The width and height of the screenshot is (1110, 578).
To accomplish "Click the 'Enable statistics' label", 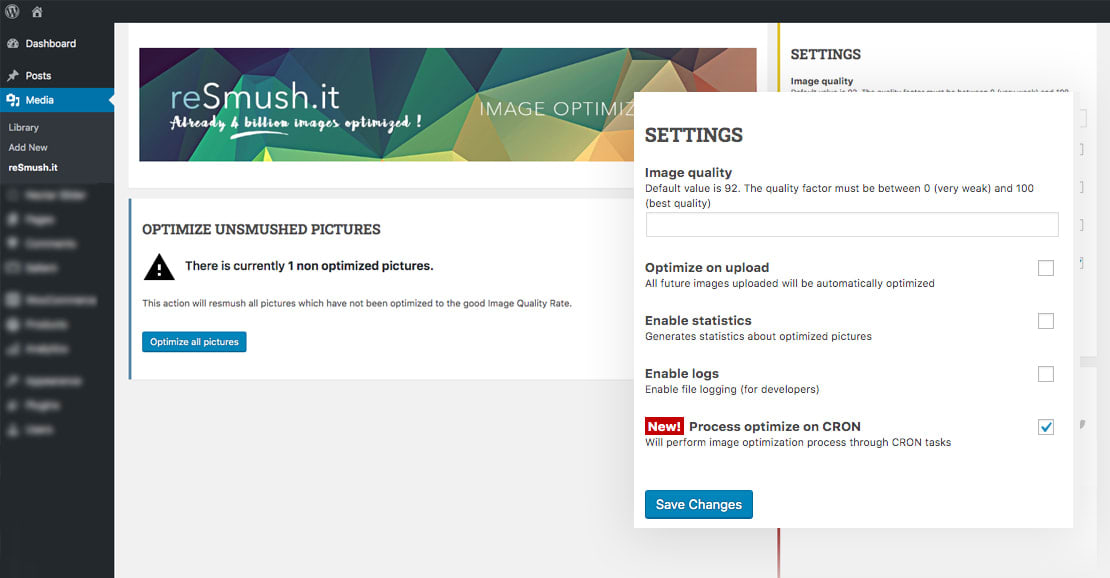I will tap(698, 320).
